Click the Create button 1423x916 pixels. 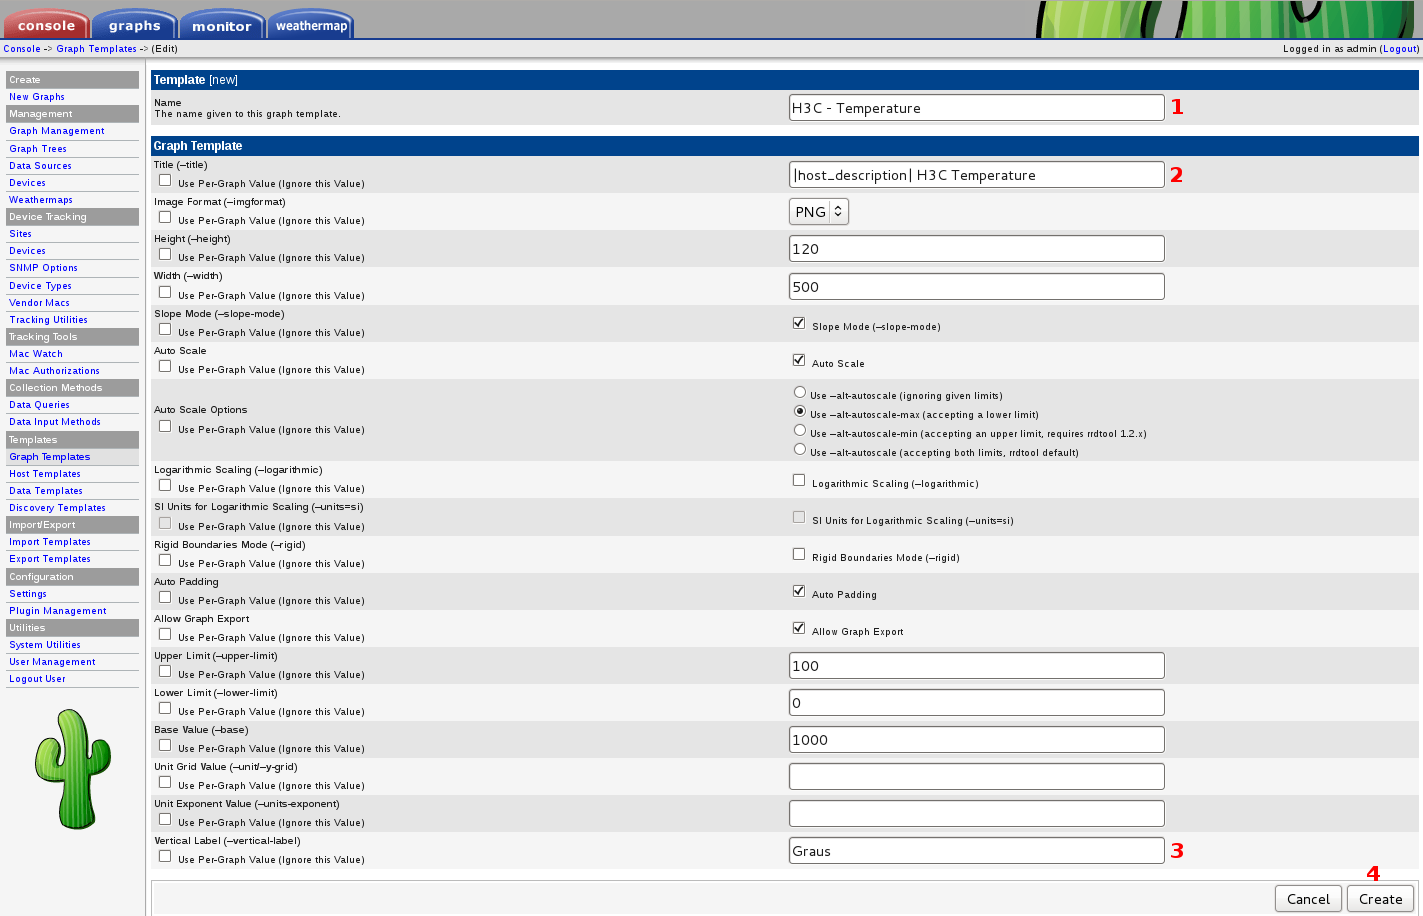click(x=1380, y=898)
